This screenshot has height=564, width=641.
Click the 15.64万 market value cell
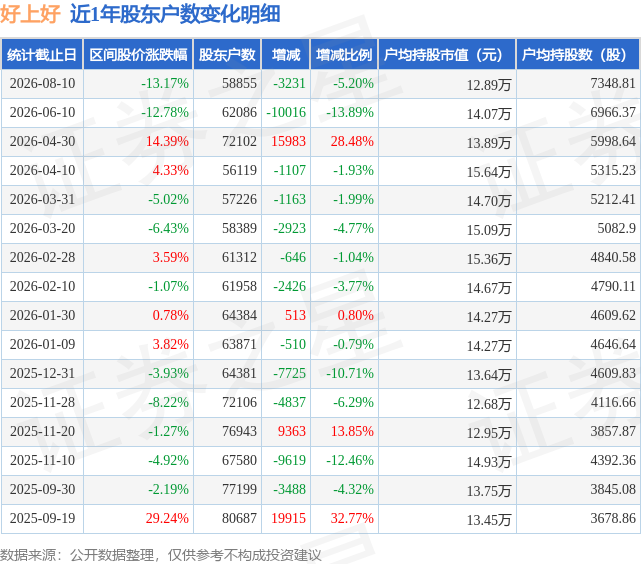[x=489, y=172]
